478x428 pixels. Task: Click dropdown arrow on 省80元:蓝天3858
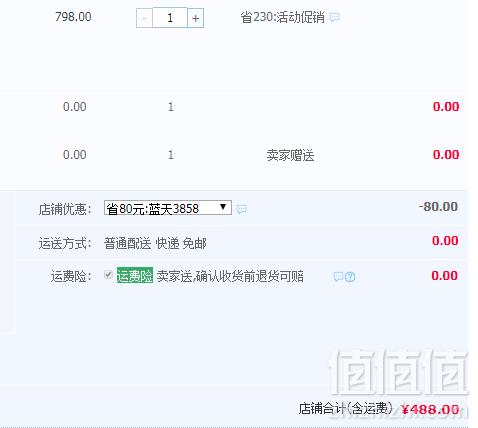[x=223, y=207]
